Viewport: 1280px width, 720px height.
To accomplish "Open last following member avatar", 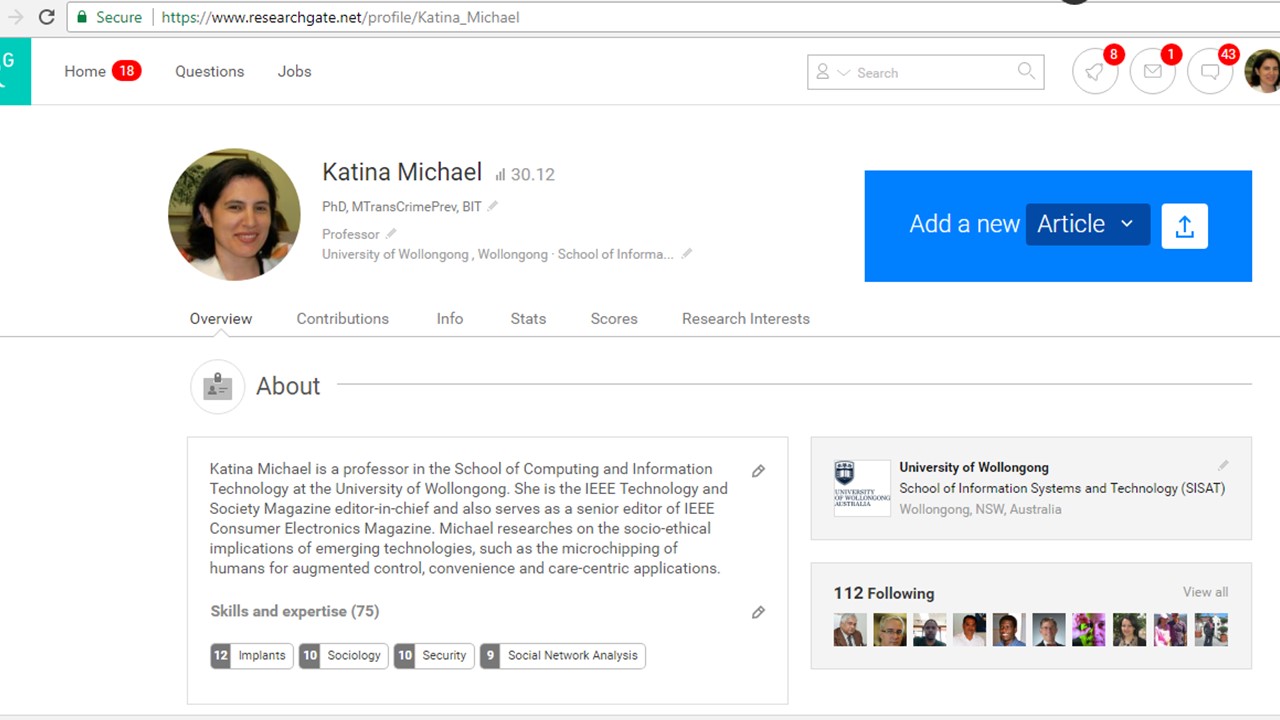I will click(x=1210, y=630).
